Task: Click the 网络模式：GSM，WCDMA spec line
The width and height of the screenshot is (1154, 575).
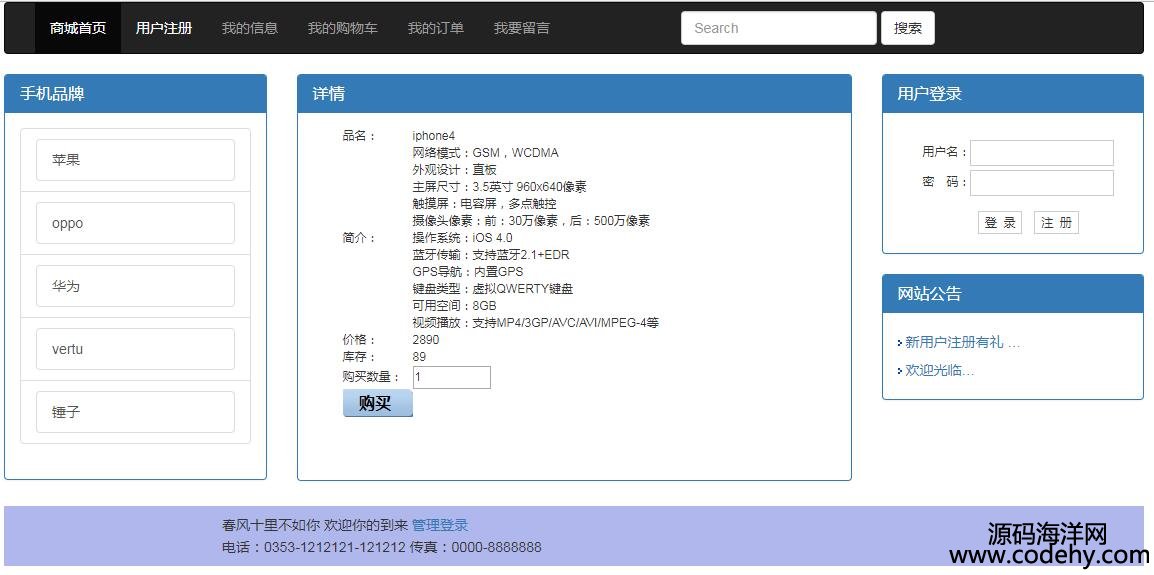Action: coord(485,152)
